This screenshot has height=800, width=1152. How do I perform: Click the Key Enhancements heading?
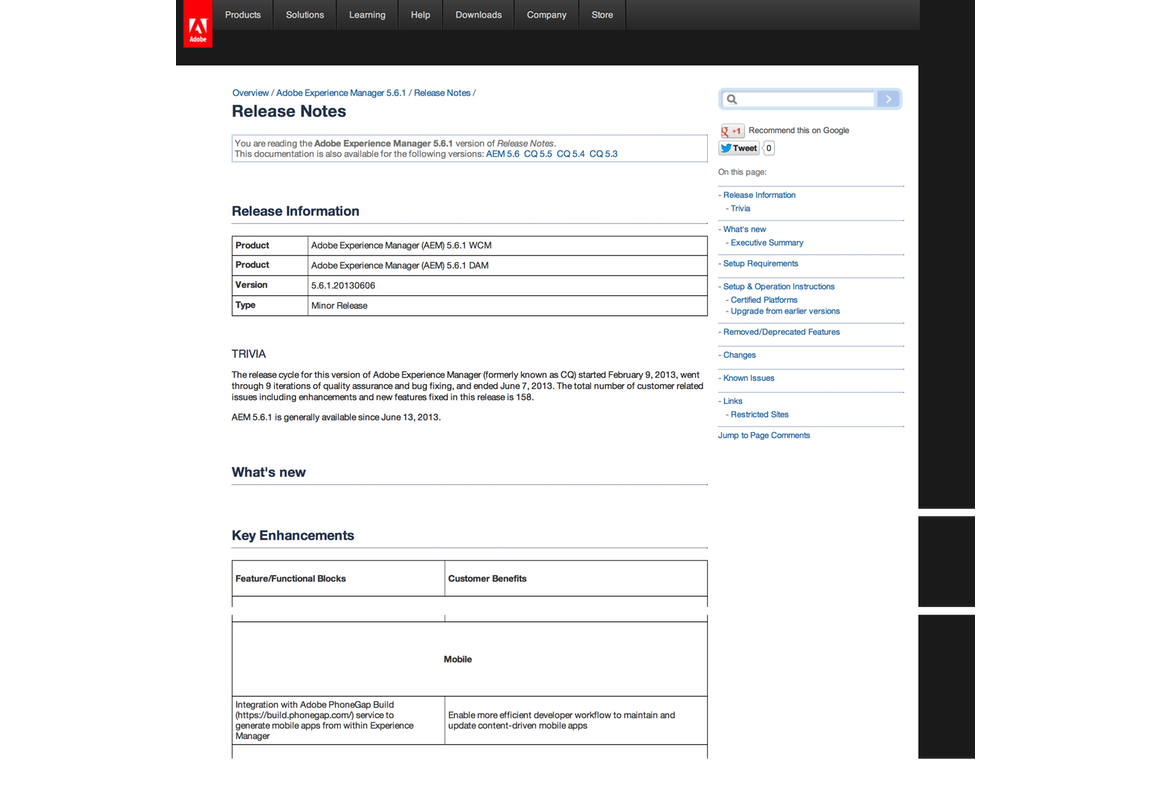[292, 536]
